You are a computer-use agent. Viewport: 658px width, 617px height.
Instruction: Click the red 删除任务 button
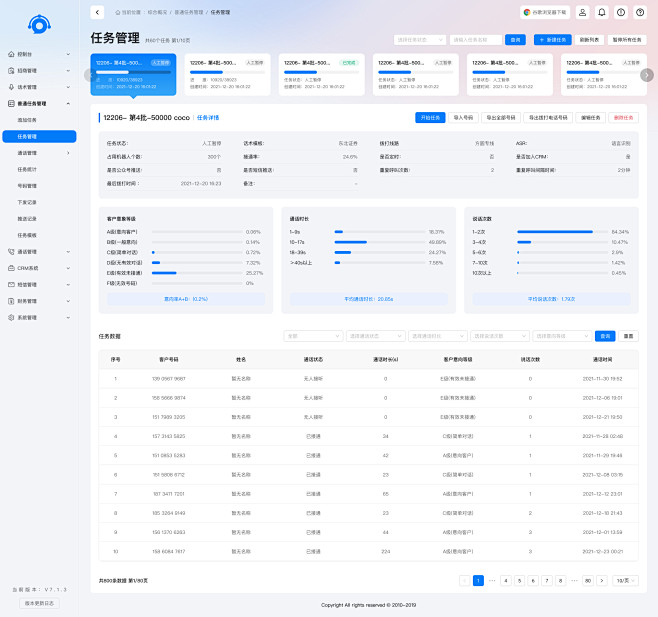click(x=623, y=117)
